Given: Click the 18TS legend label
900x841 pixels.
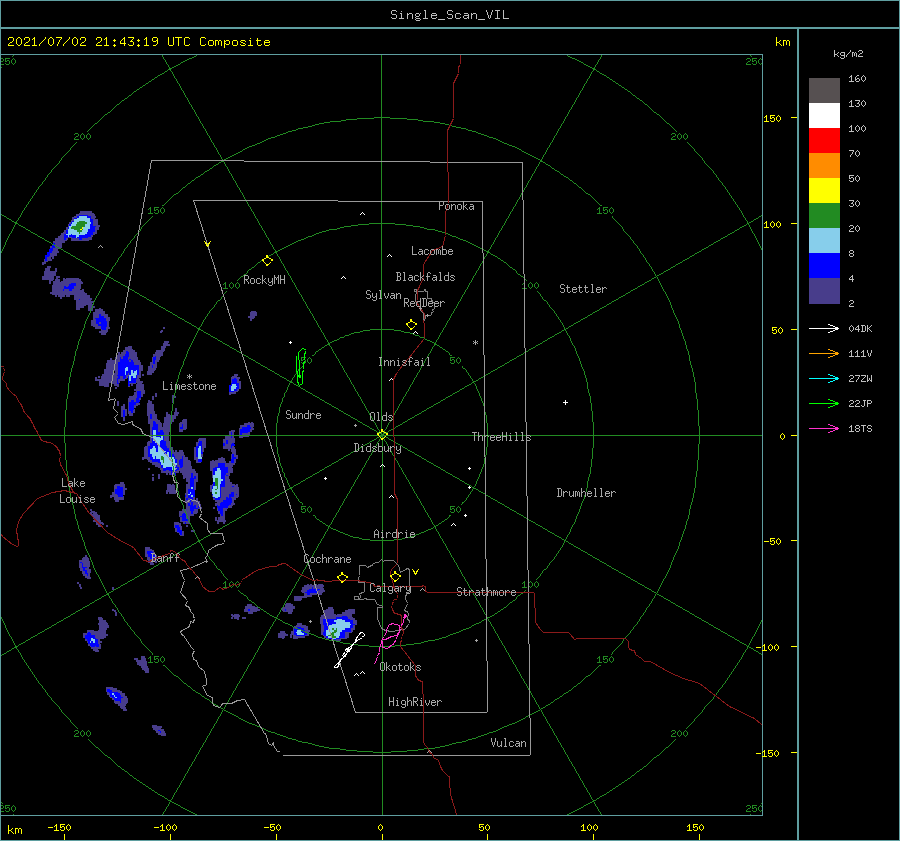Looking at the screenshot, I should (x=860, y=428).
